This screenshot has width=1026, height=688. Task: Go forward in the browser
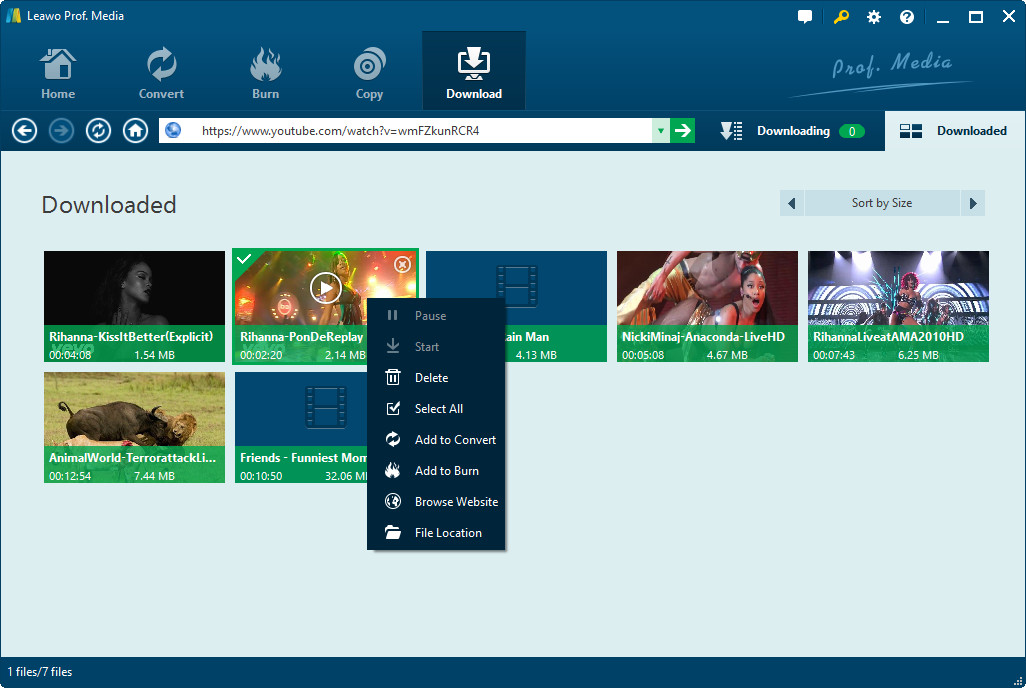point(62,131)
